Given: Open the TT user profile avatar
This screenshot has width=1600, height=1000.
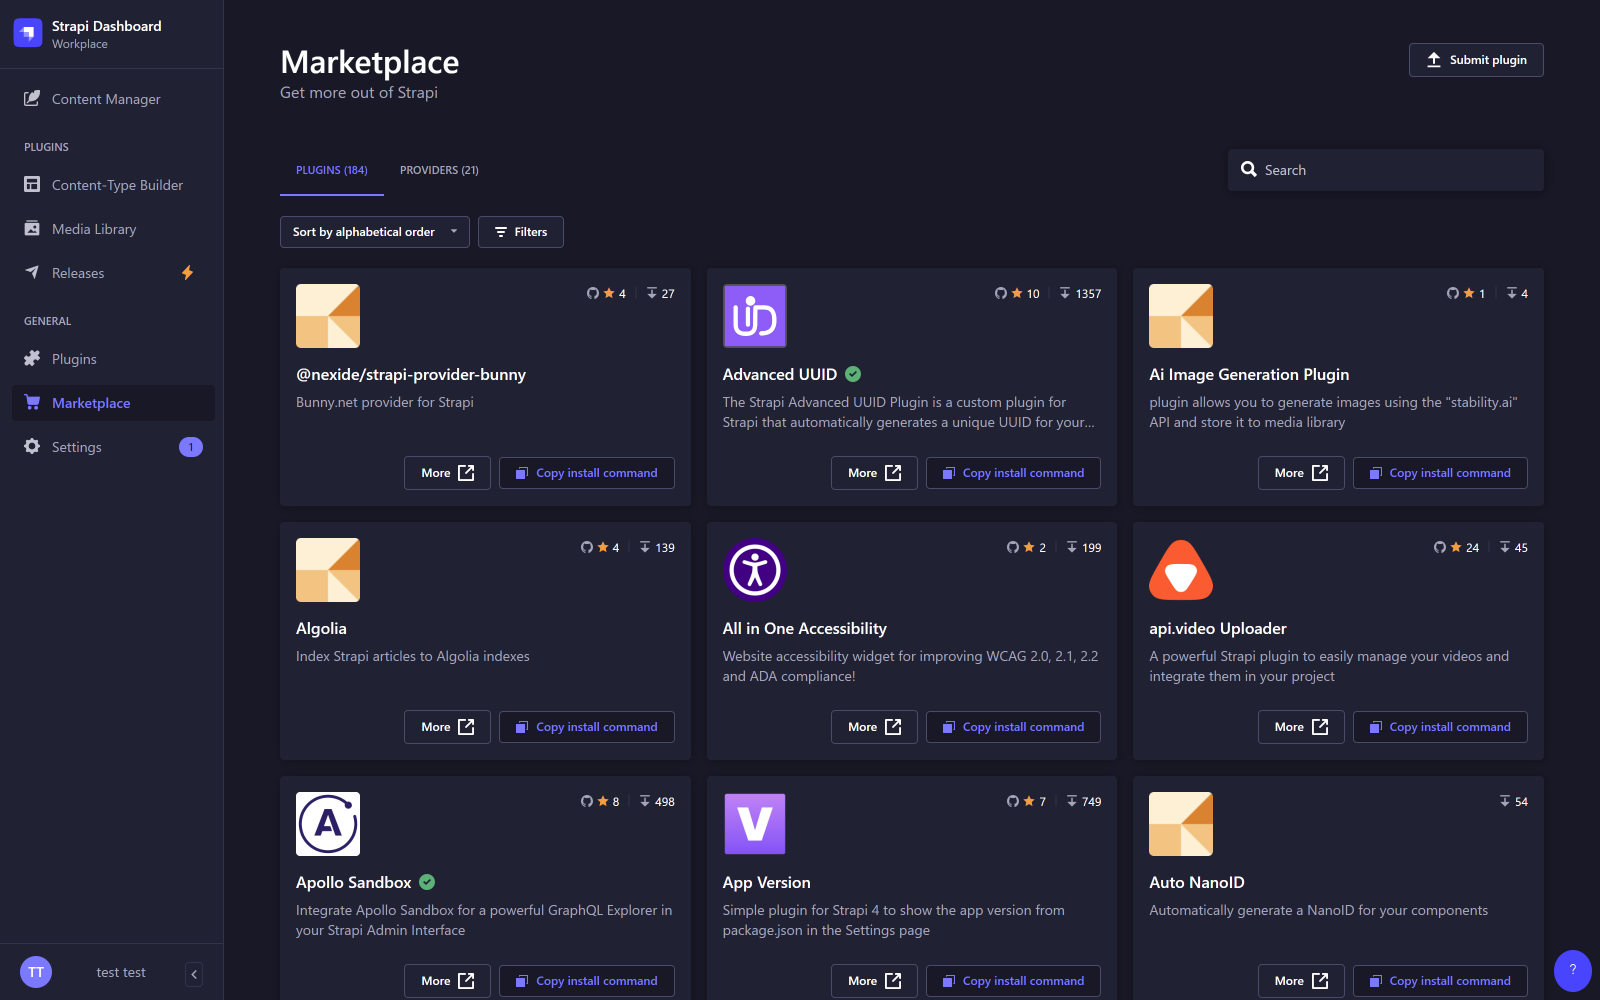Looking at the screenshot, I should [x=36, y=972].
